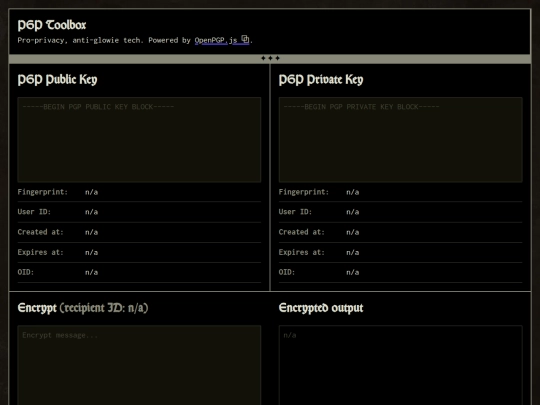Viewport: 540px width, 405px height.
Task: Click Expires at label under Public Key
Action: 40,252
